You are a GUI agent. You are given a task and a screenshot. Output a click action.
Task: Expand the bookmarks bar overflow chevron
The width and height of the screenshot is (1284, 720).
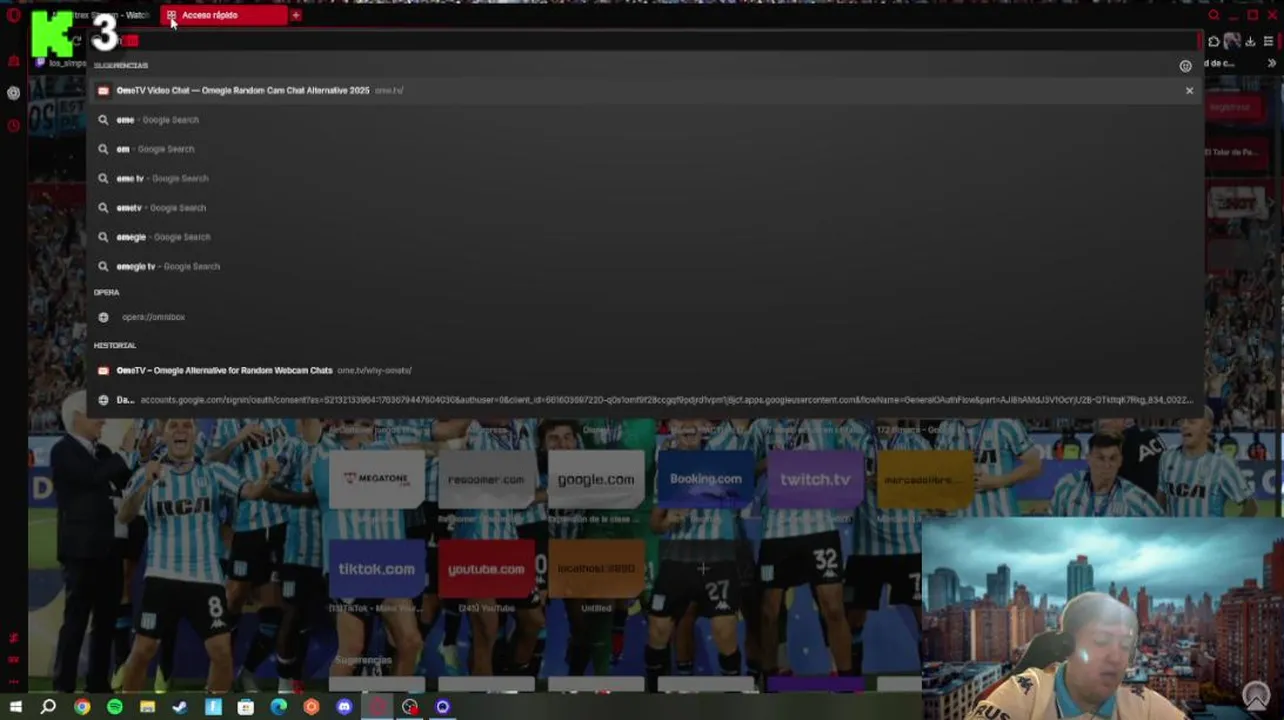pos(1271,63)
